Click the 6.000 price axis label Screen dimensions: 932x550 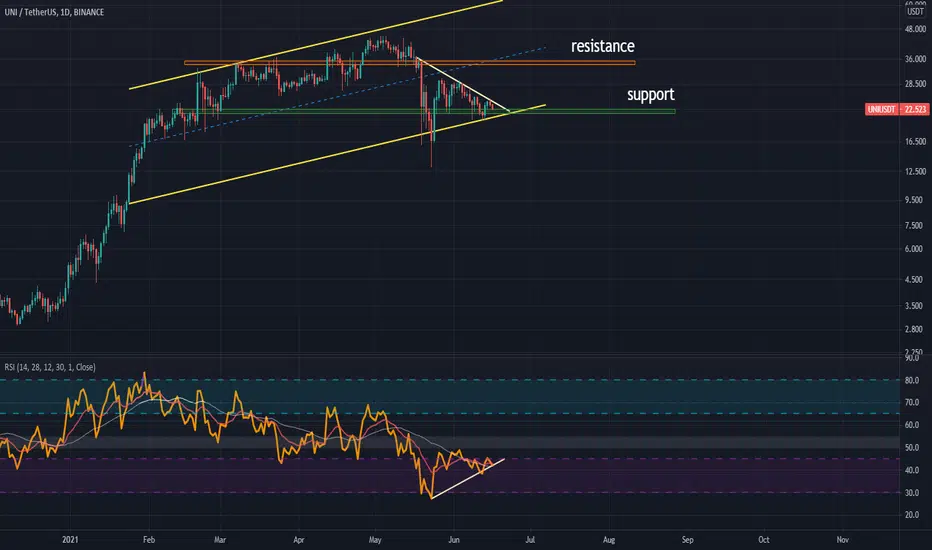click(x=915, y=249)
